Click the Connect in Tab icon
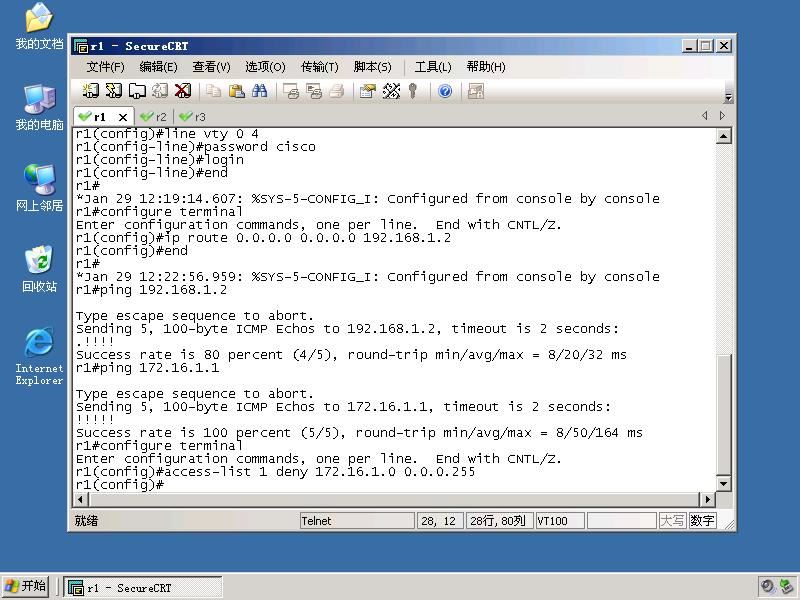This screenshot has height=600, width=800. [x=137, y=91]
